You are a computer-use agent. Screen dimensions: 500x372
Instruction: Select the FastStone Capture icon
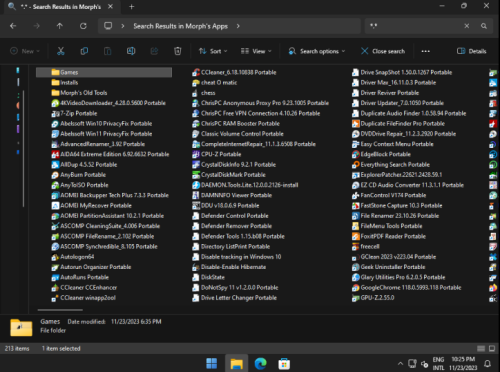click(356, 206)
